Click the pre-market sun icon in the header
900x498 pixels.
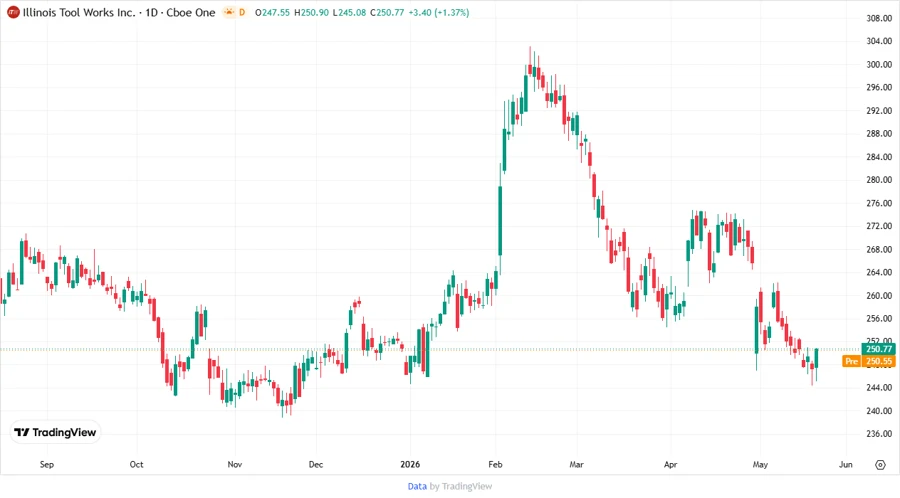pos(230,12)
